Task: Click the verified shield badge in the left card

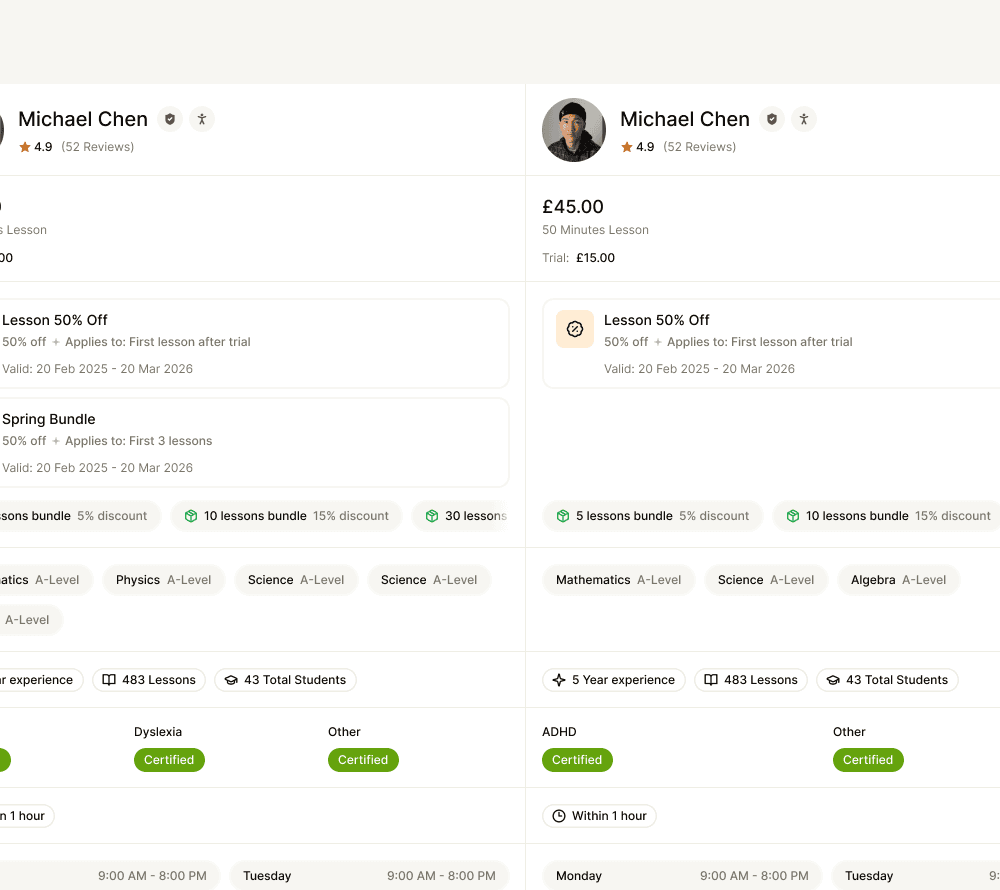Action: click(170, 119)
